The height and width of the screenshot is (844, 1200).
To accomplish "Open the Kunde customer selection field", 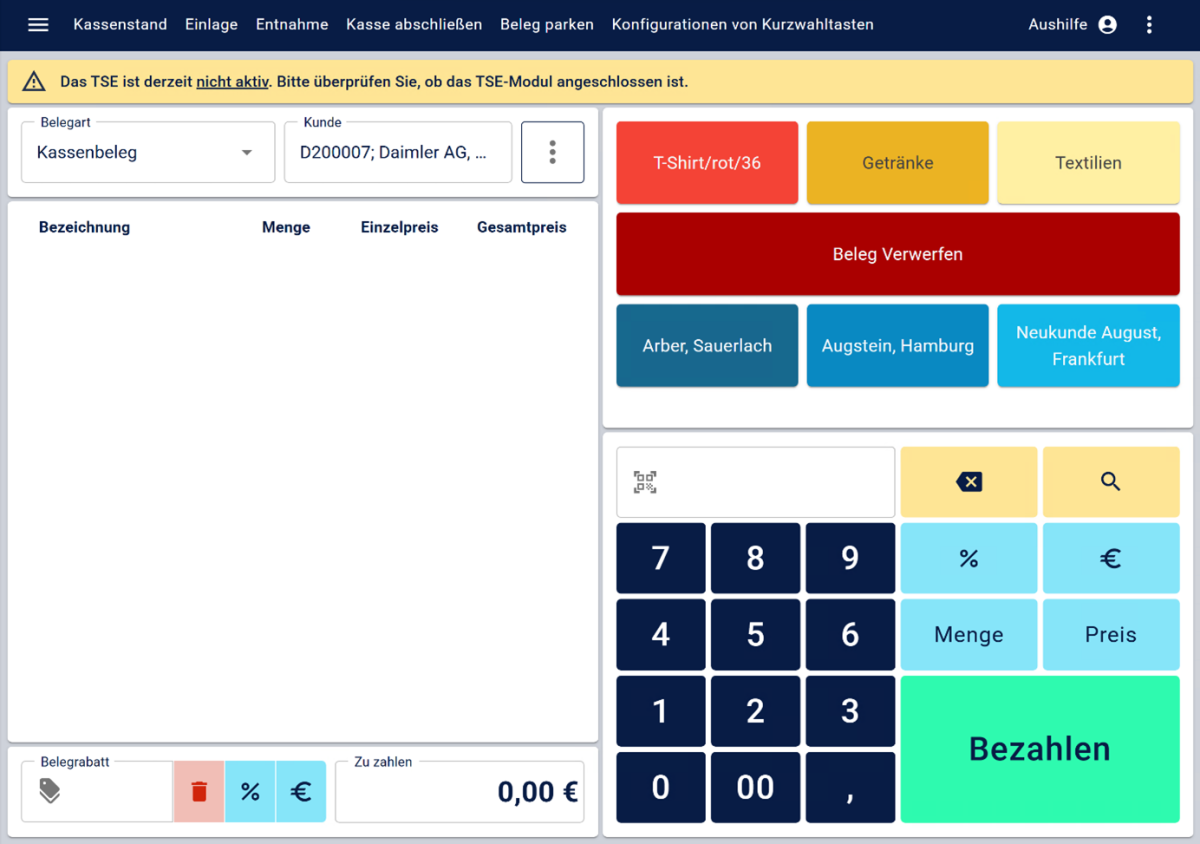I will tap(397, 153).
